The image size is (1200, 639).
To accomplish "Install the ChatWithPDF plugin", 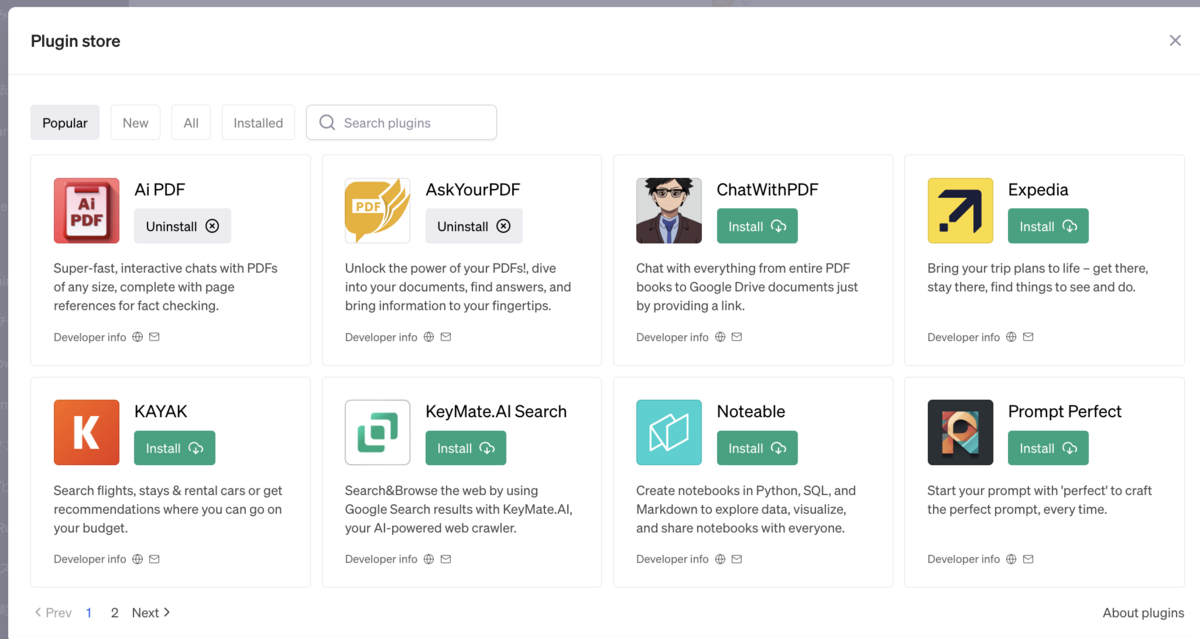I will click(757, 227).
